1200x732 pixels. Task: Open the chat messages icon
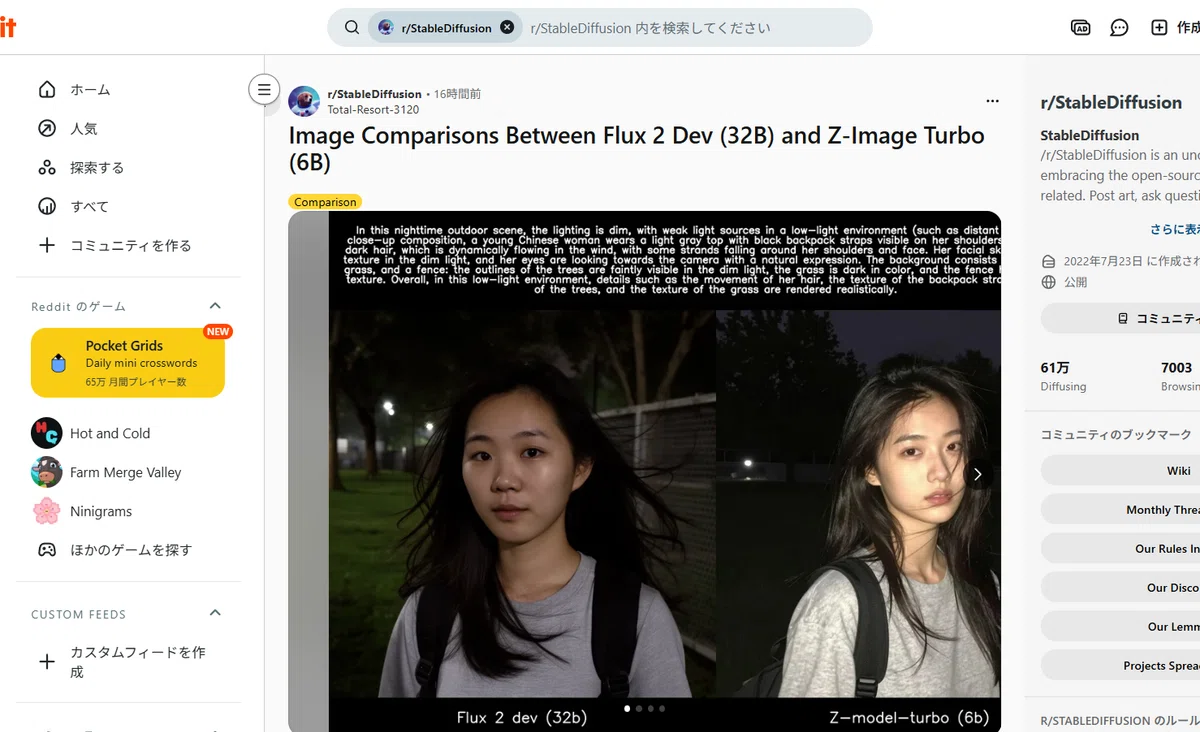1120,28
